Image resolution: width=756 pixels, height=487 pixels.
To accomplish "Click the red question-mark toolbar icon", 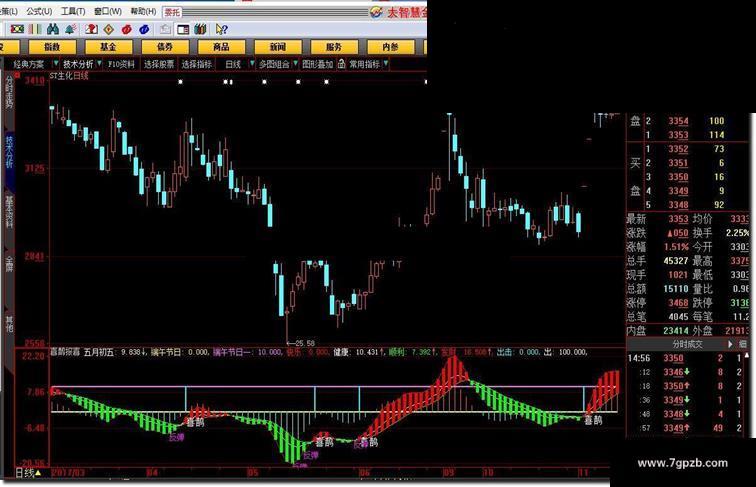I will pyautogui.click(x=91, y=29).
